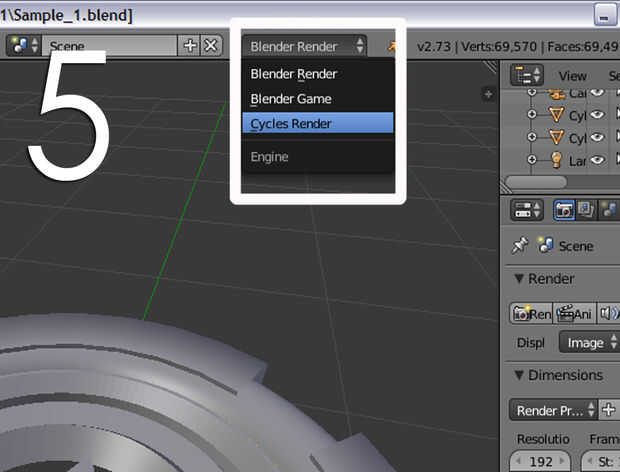Click the upper Cyl mesh icon in Outliner

click(x=556, y=115)
